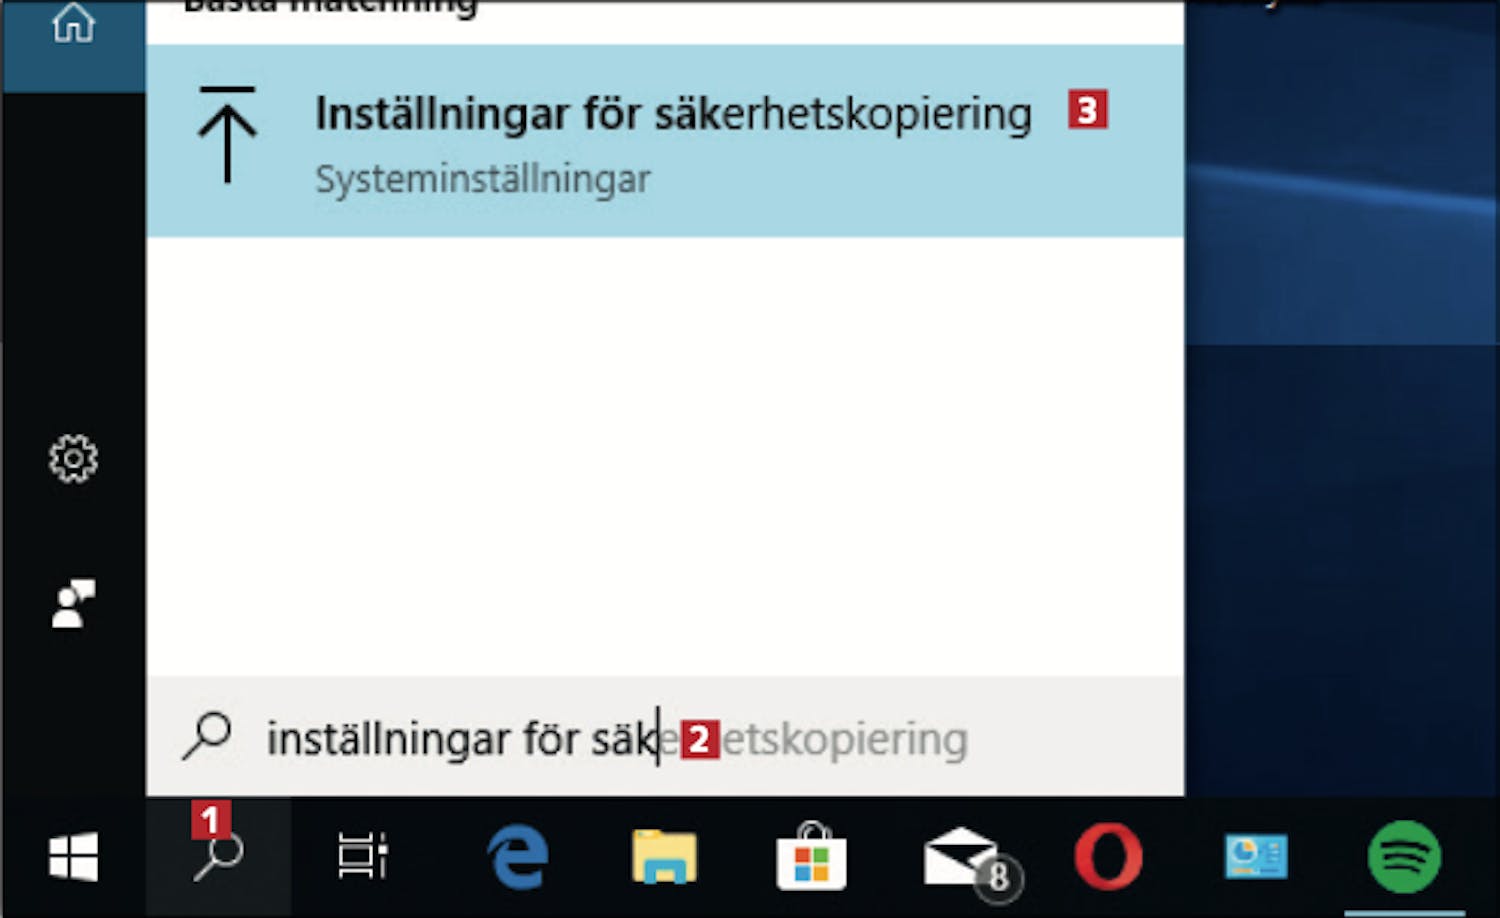Launch the Microsoft Store bag icon

pyautogui.click(x=811, y=856)
